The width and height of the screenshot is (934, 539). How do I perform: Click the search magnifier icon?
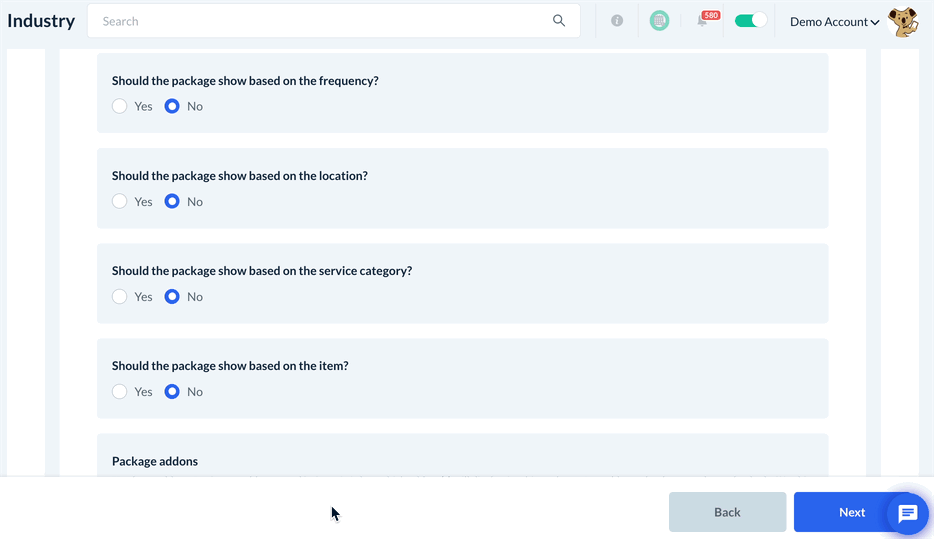559,21
